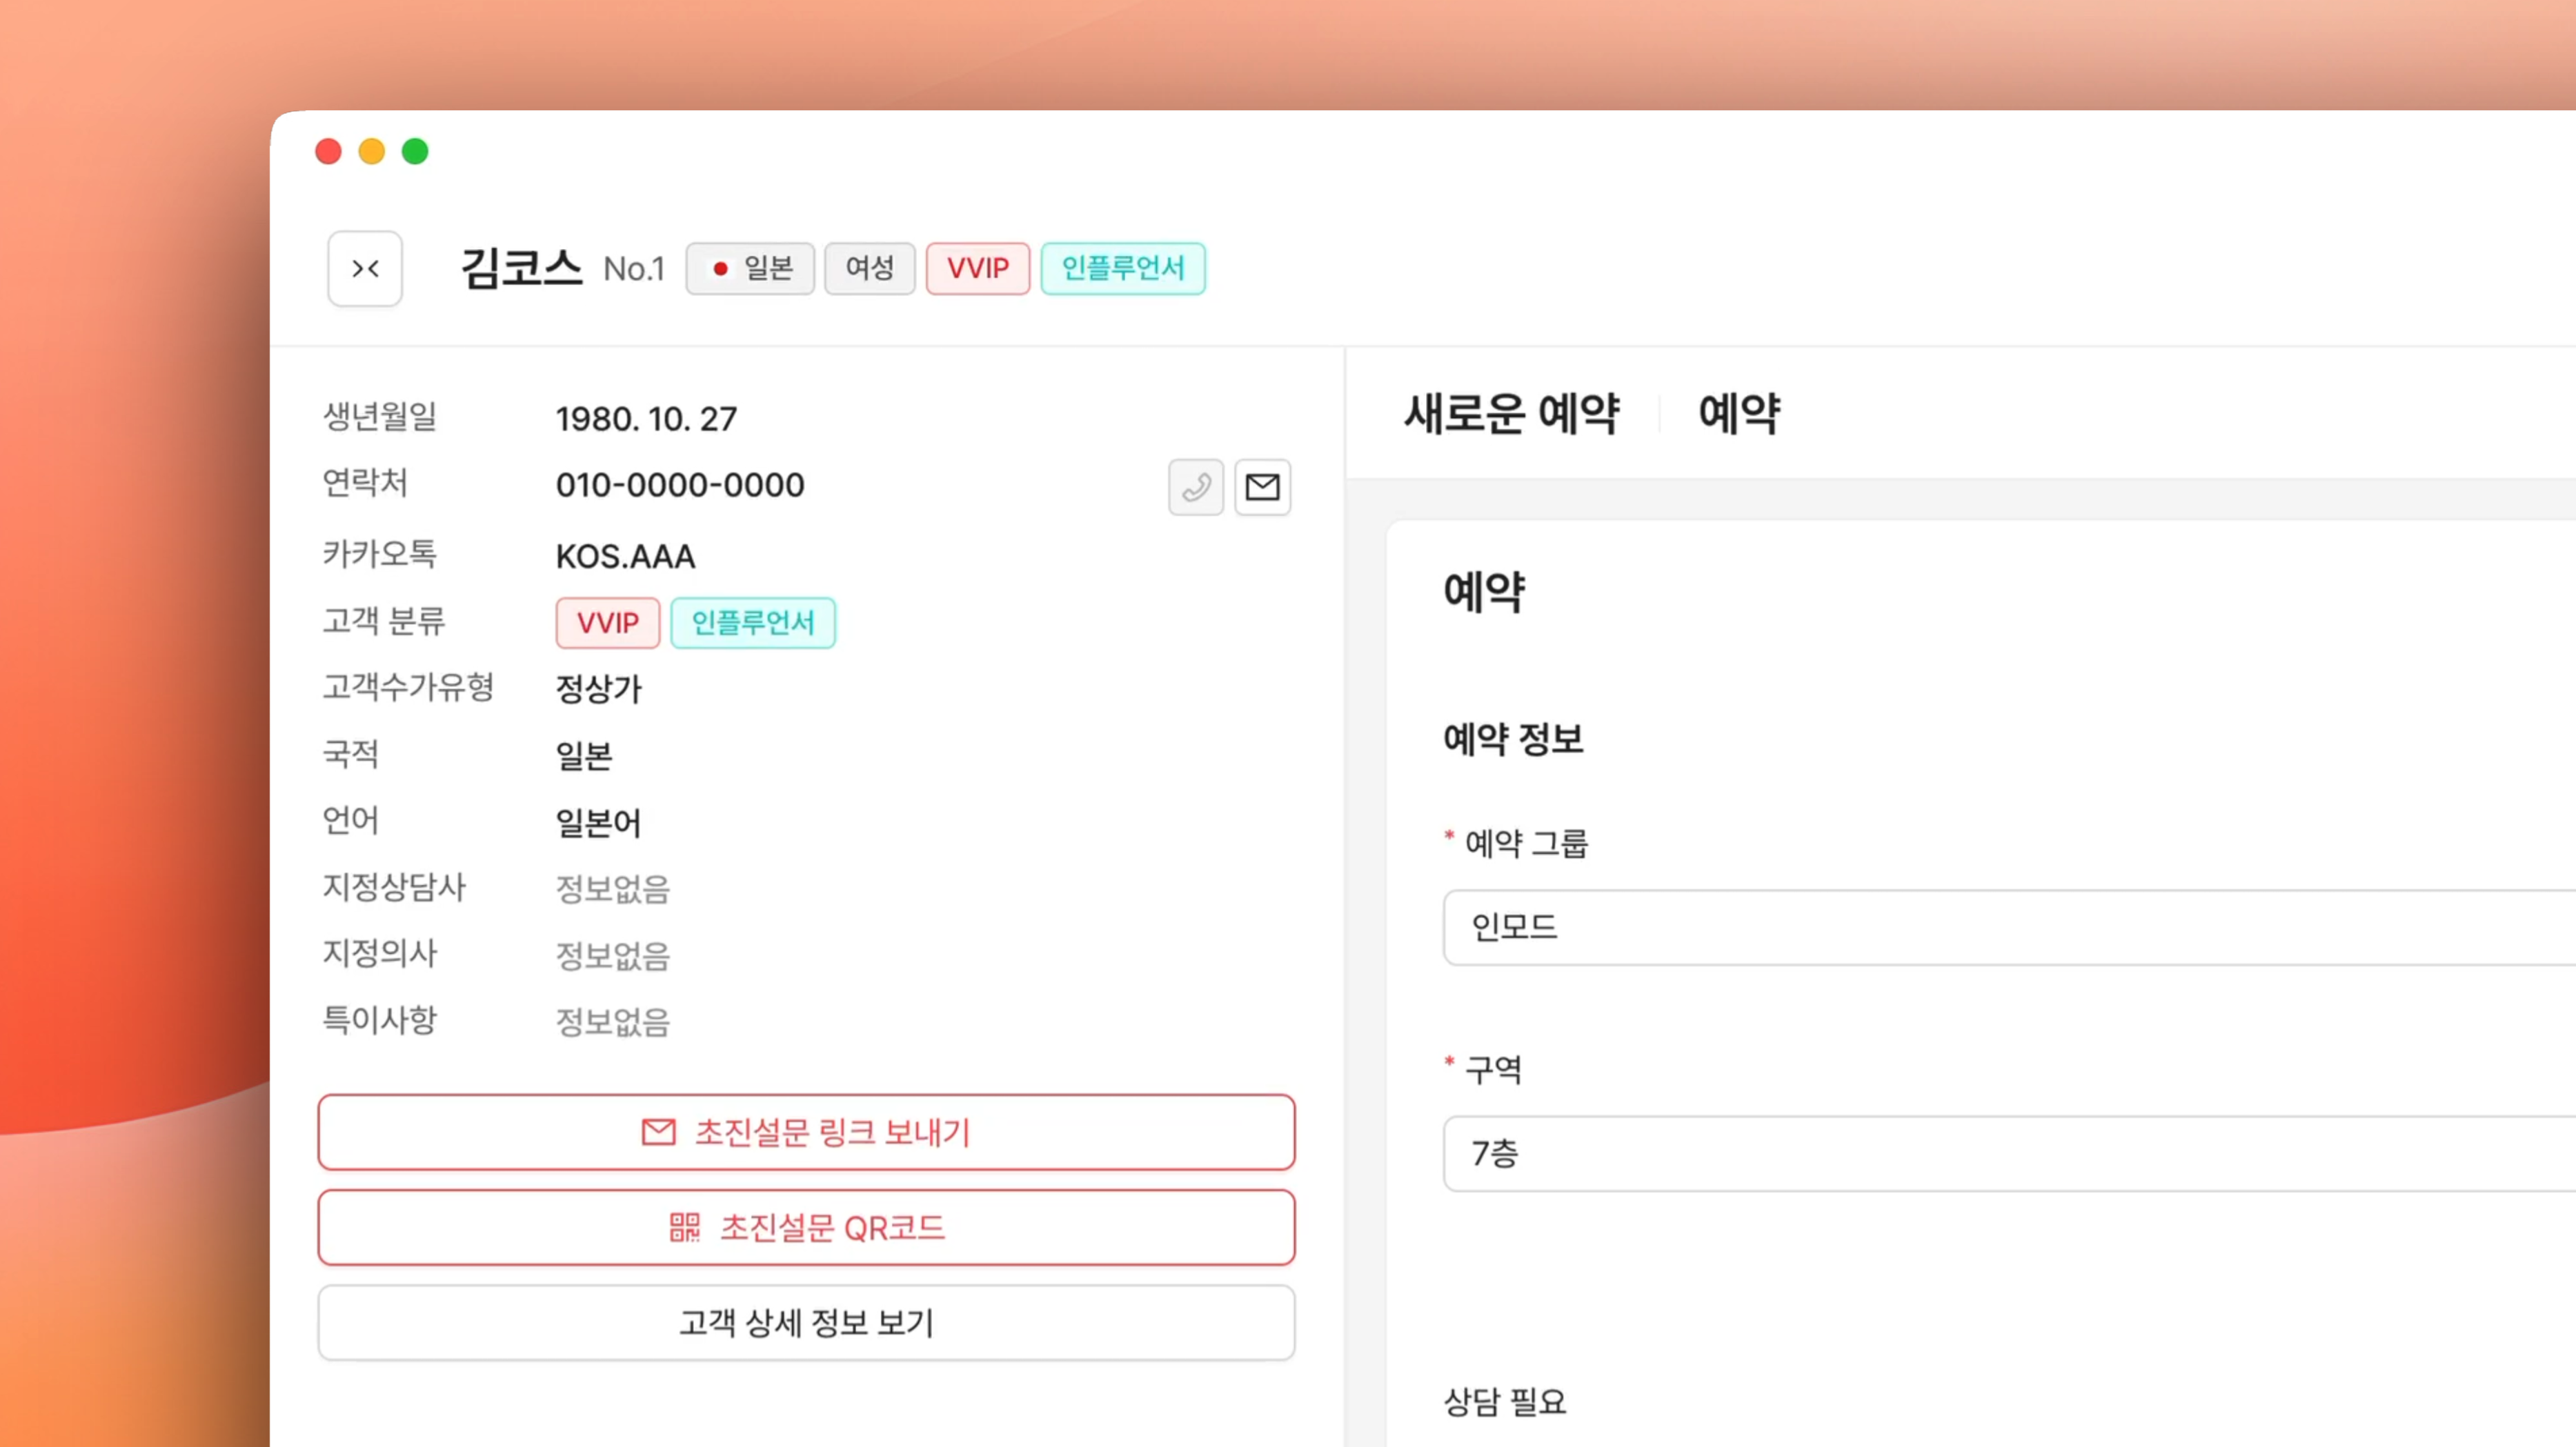Click the envelope message icon by the phone number
2576x1447 pixels.
(x=1262, y=487)
